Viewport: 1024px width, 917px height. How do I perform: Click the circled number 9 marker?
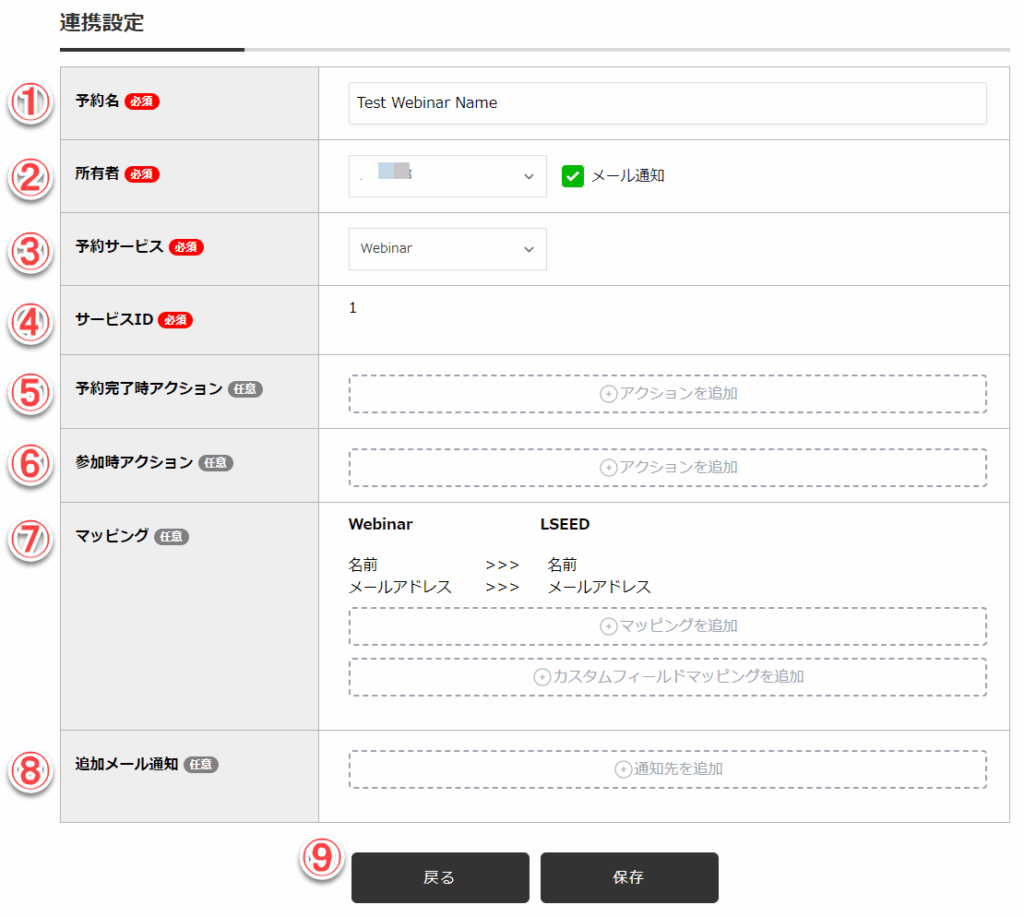(x=322, y=858)
